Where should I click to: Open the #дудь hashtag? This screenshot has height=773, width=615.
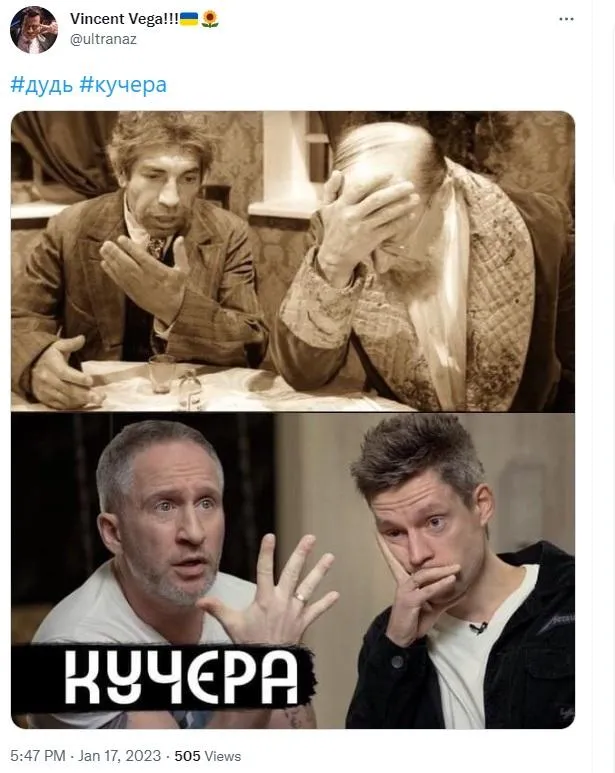coord(41,85)
